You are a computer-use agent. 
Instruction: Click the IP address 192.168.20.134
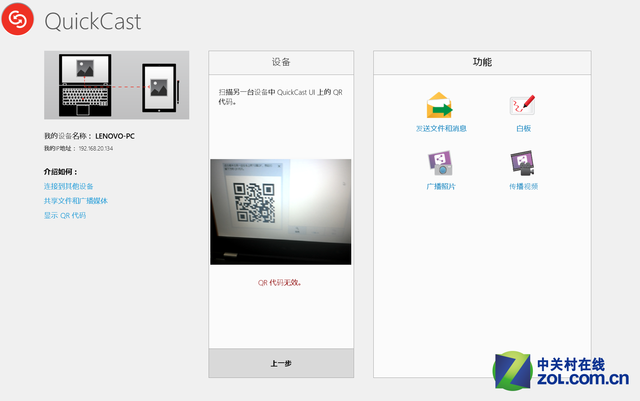(96, 148)
